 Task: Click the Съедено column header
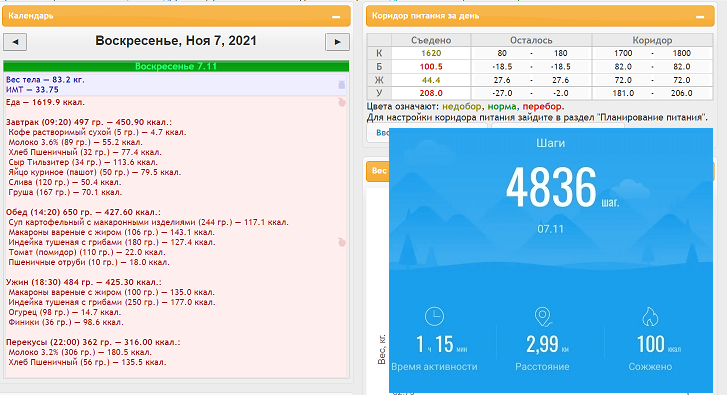coord(431,40)
